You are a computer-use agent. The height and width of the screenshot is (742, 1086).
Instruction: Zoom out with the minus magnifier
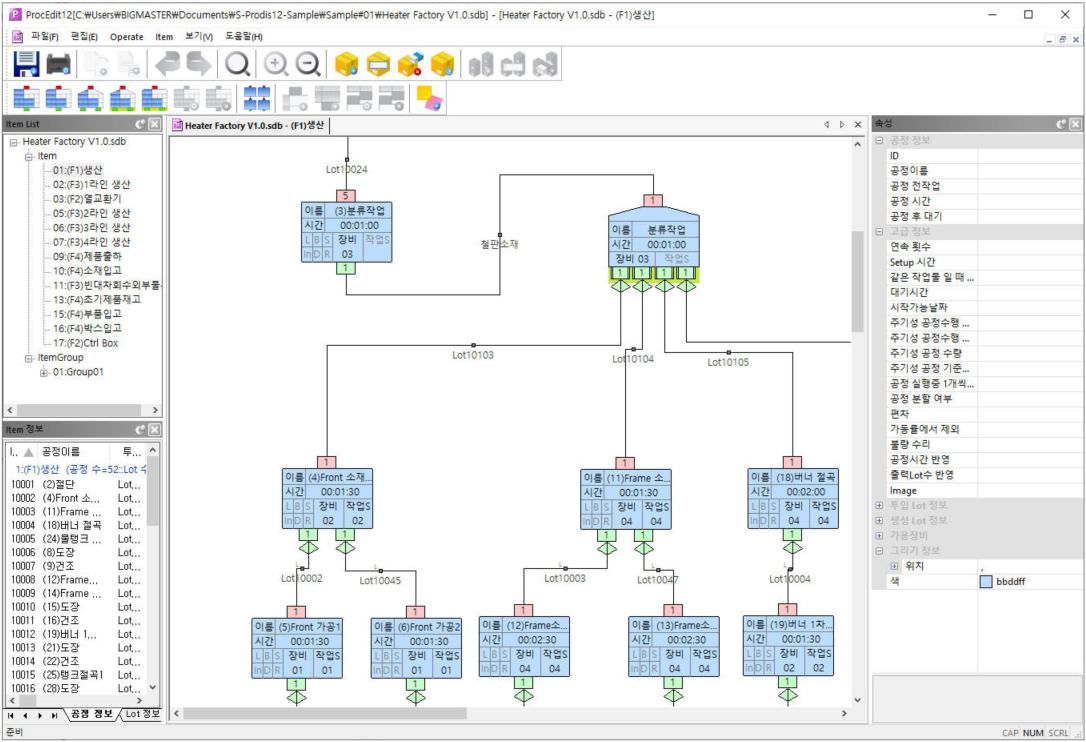[x=308, y=65]
